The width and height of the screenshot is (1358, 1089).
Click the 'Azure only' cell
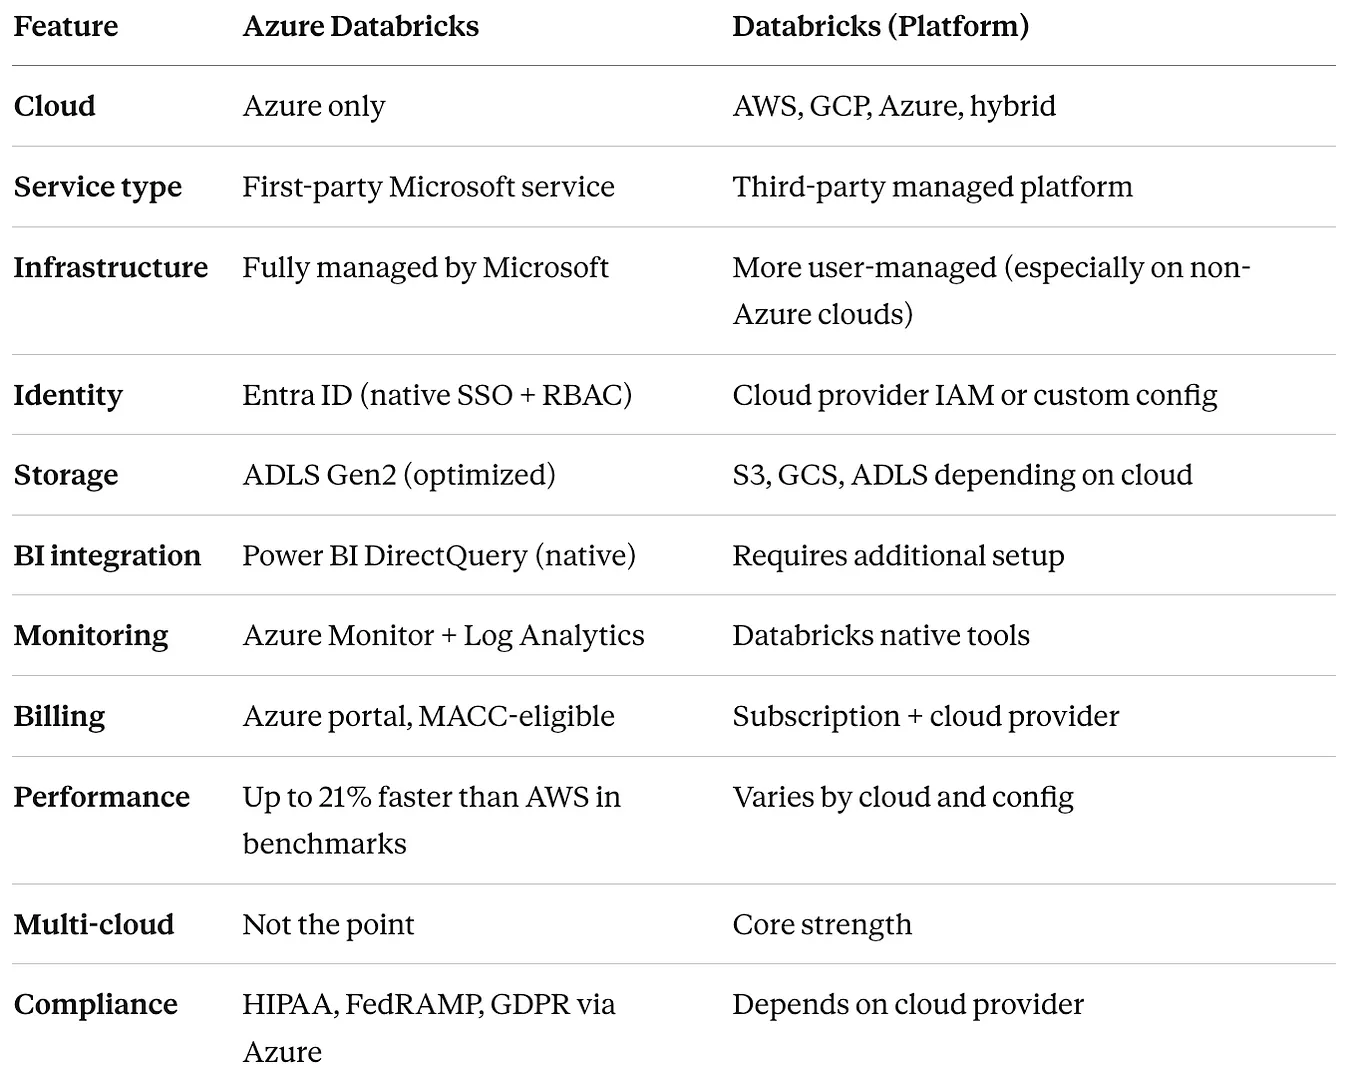314,106
